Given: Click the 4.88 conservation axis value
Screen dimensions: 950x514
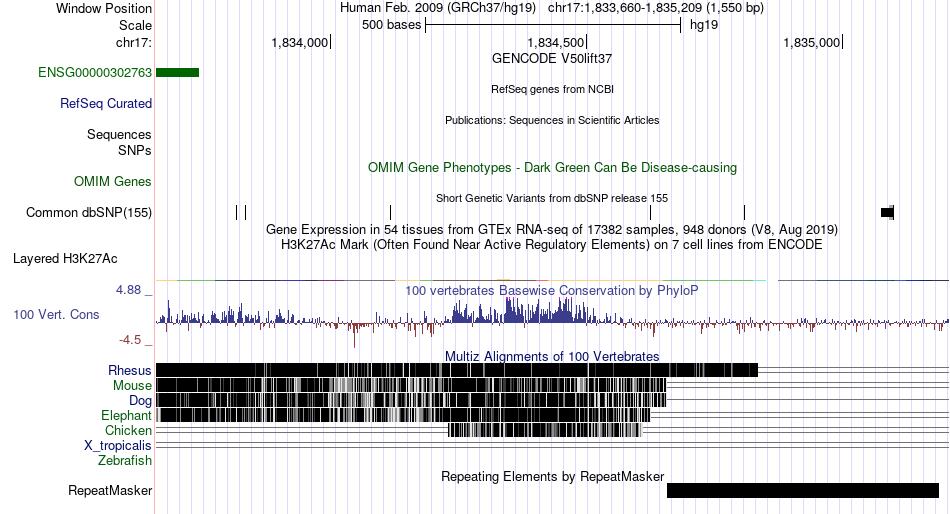Looking at the screenshot, I should click(x=128, y=290).
